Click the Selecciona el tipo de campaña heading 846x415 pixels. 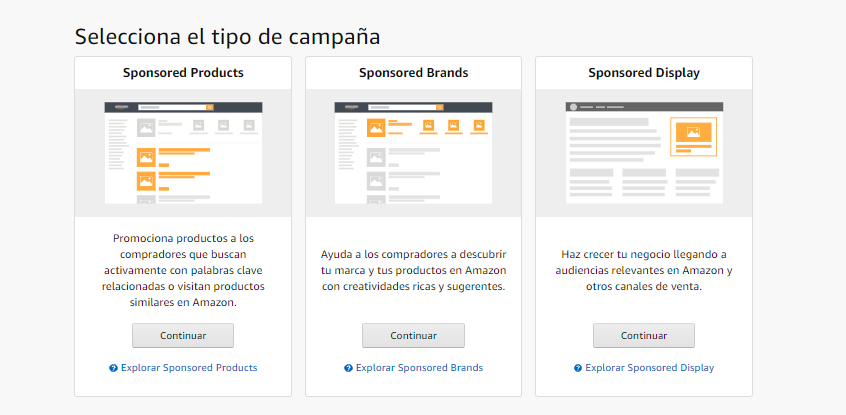pyautogui.click(x=228, y=37)
